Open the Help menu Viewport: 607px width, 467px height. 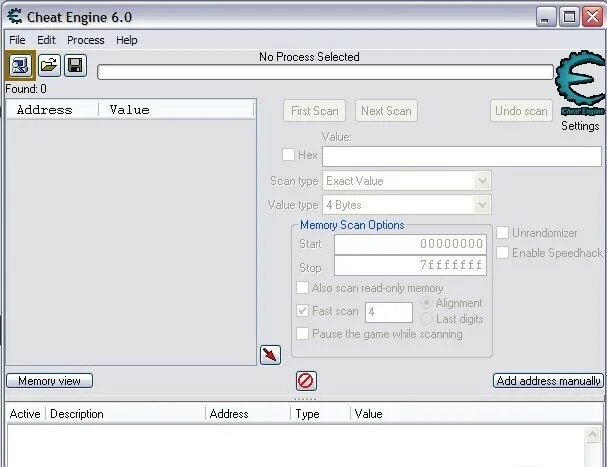pos(127,40)
